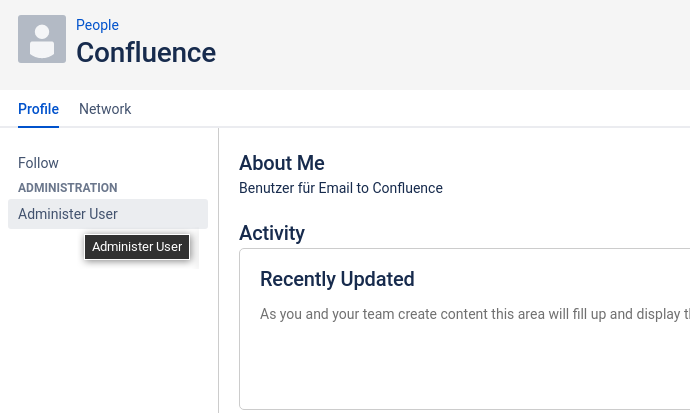Click the Activity heading
This screenshot has width=690, height=413.
[272, 233]
